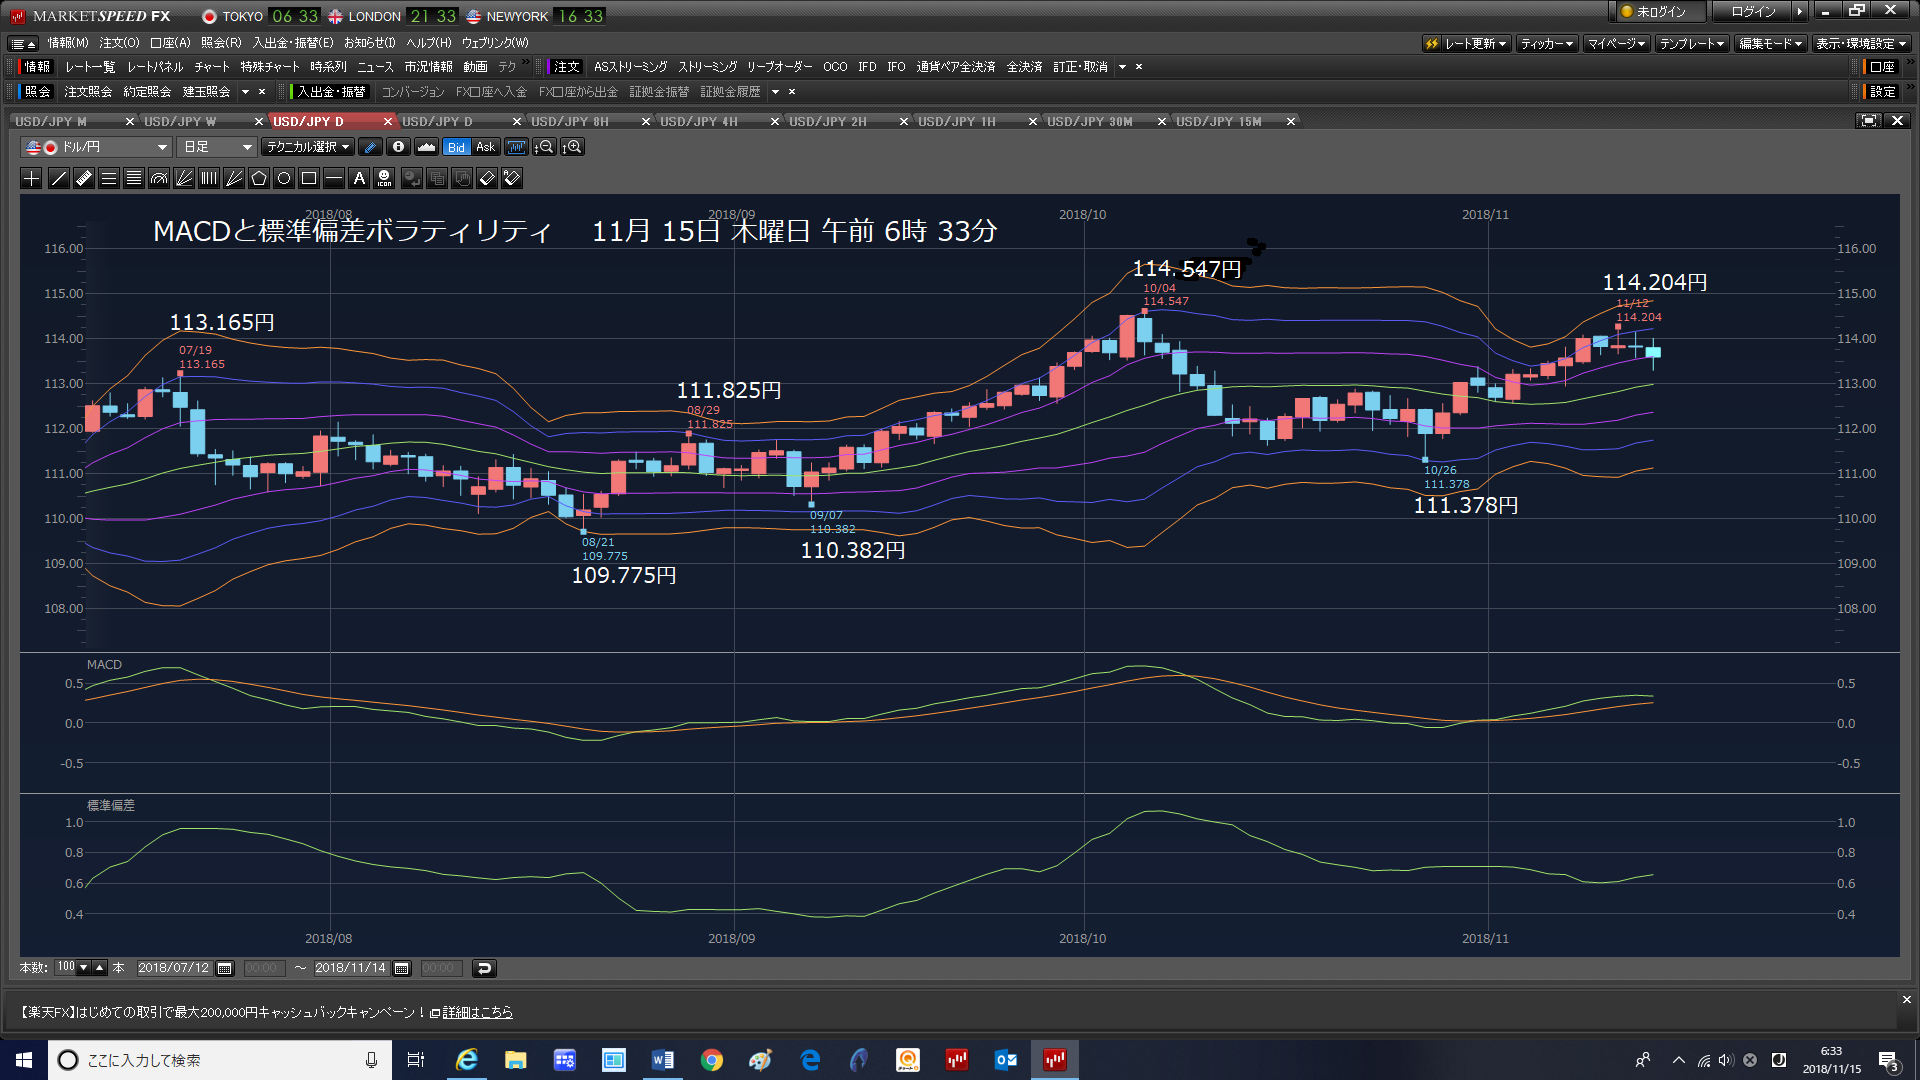Select the circle shape tool
The image size is (1920, 1080).
coord(284,178)
